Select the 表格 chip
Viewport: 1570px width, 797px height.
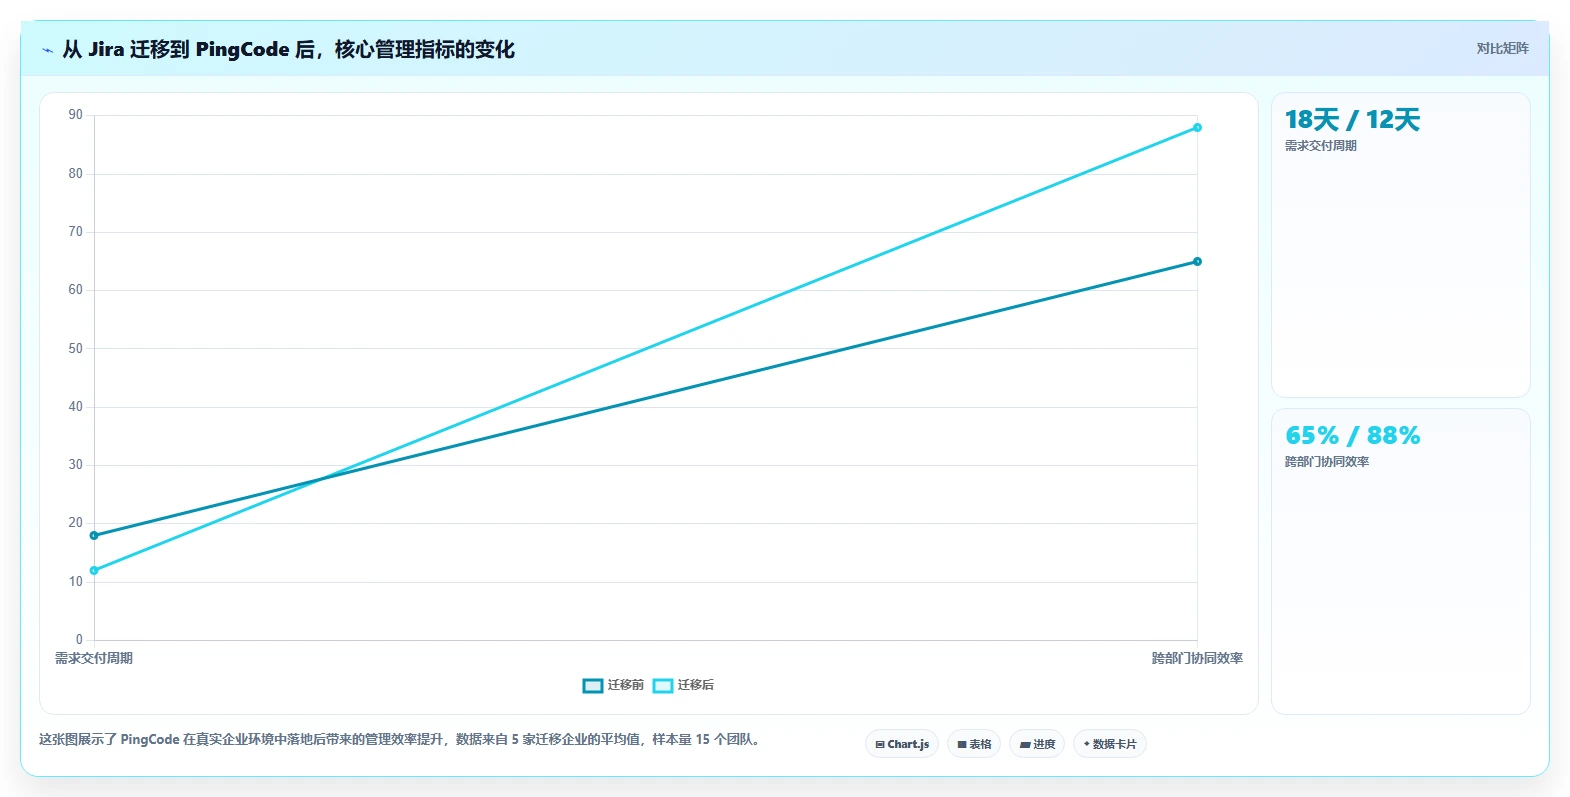pyautogui.click(x=974, y=744)
